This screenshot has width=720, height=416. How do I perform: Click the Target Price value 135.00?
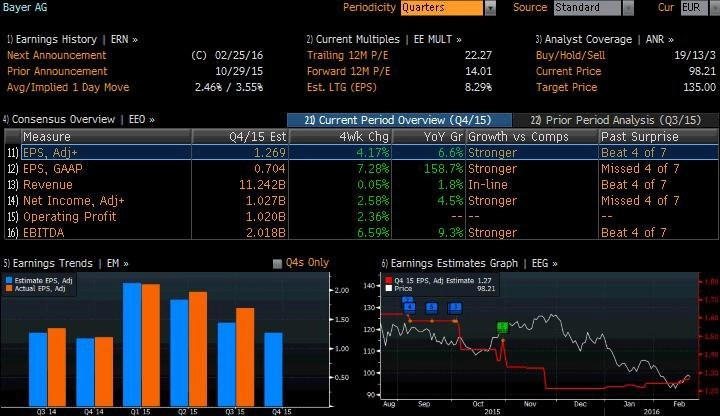[699, 87]
